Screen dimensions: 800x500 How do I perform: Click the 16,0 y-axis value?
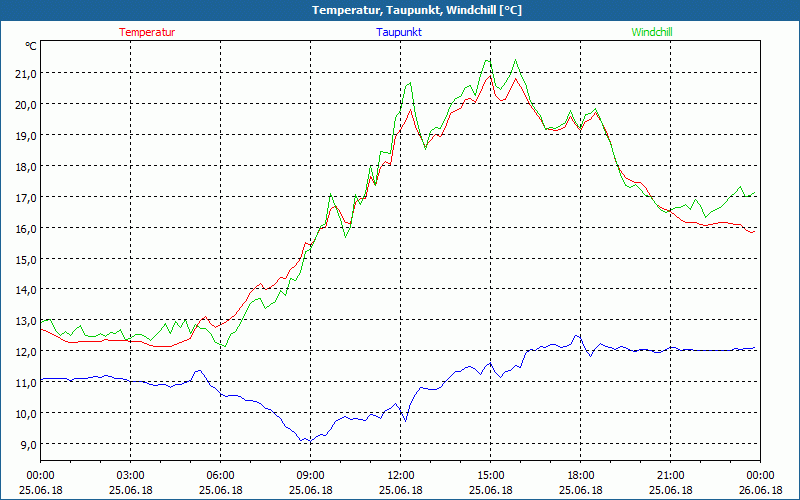pyautogui.click(x=26, y=228)
